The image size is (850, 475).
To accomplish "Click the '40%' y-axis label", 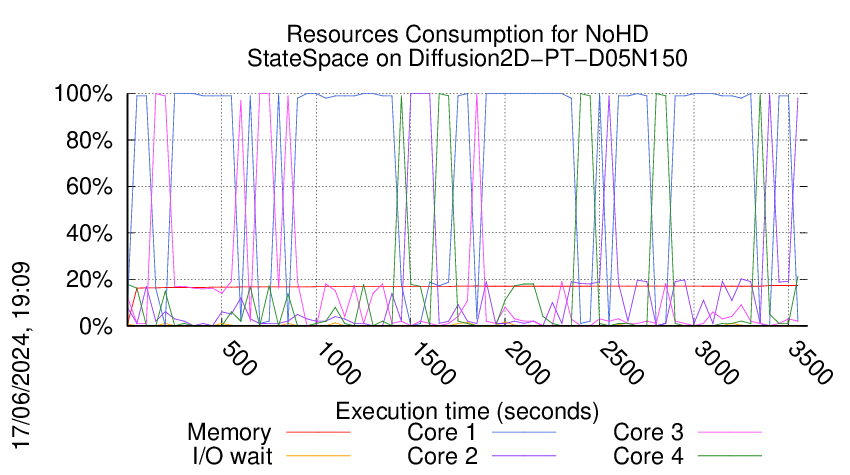I will point(89,234).
